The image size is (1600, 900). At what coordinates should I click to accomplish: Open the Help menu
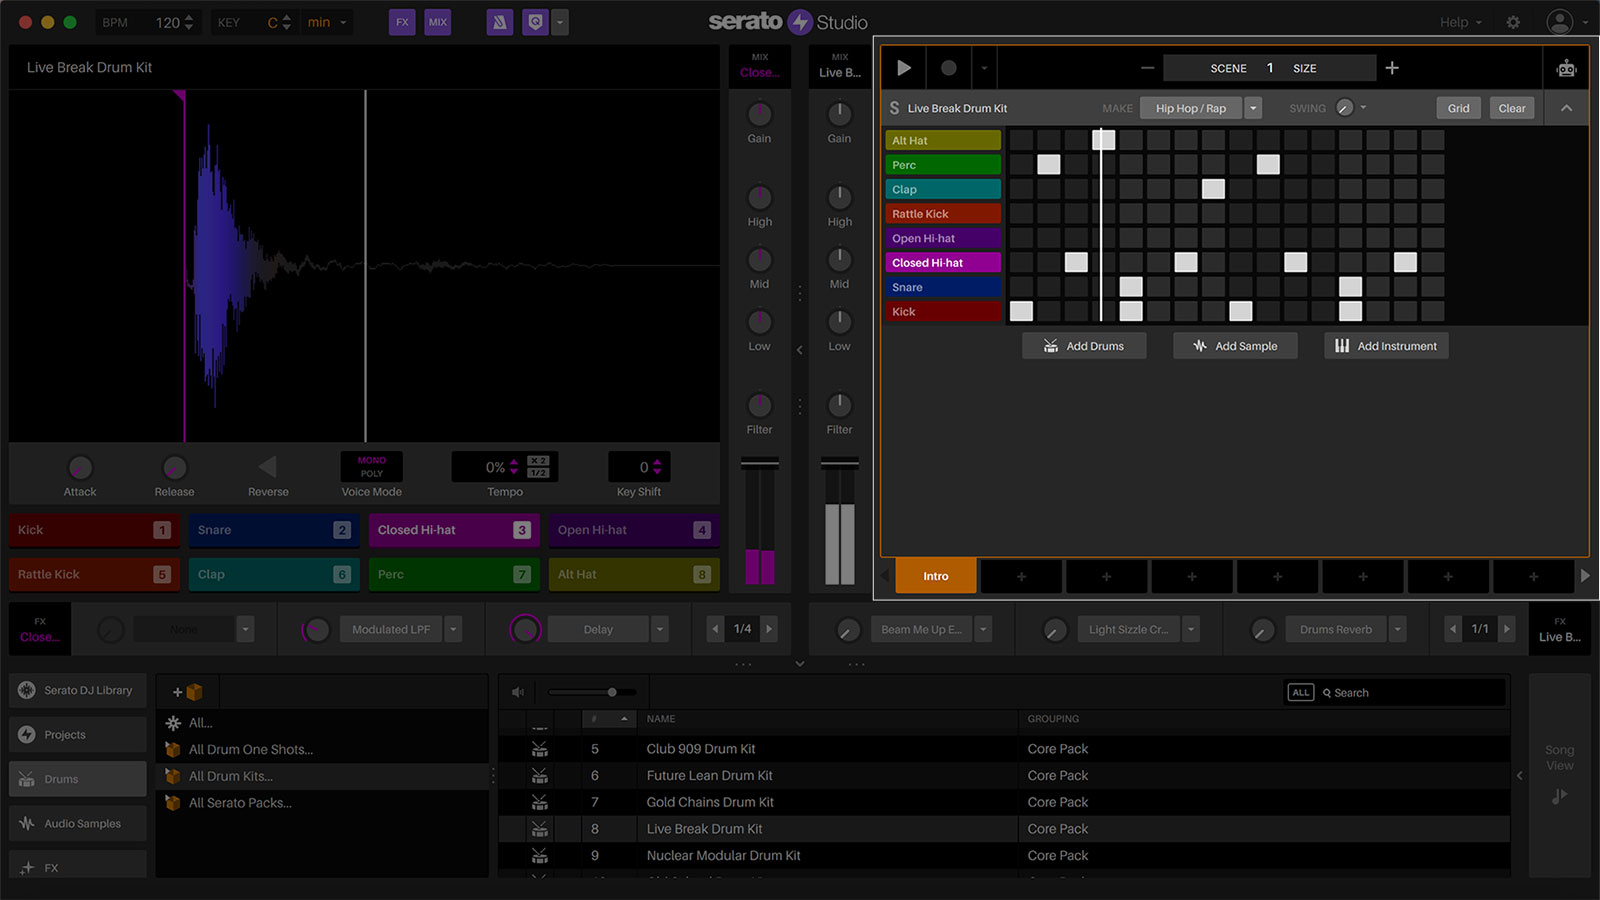click(1460, 22)
